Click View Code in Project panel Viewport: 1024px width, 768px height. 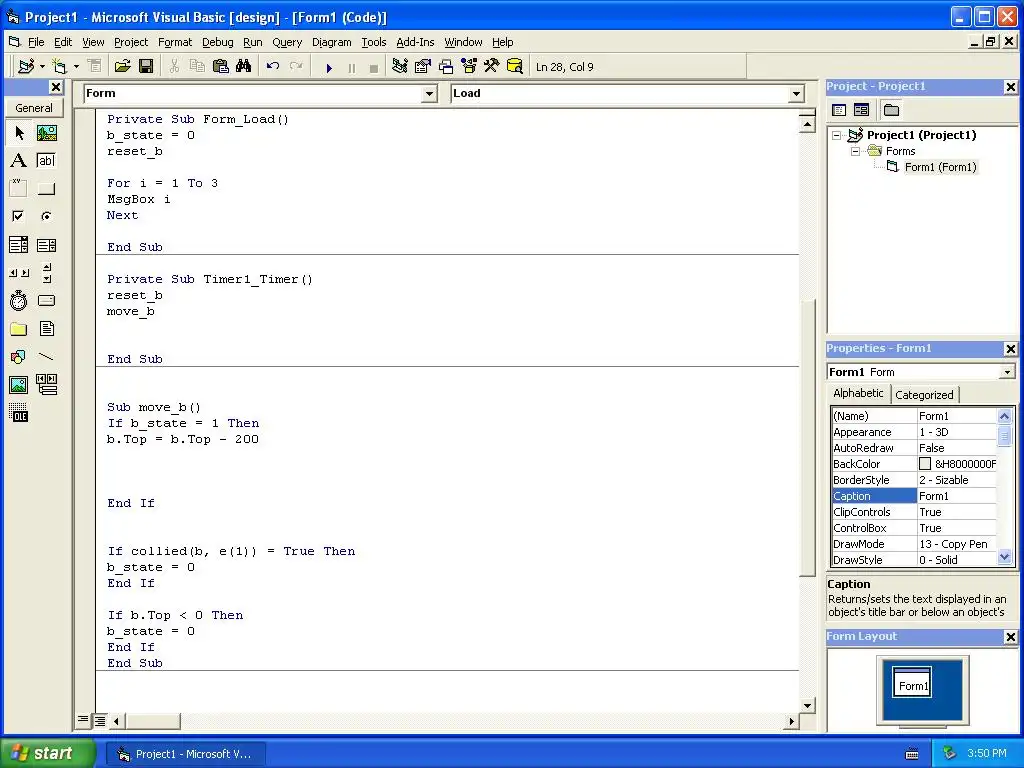tap(839, 110)
